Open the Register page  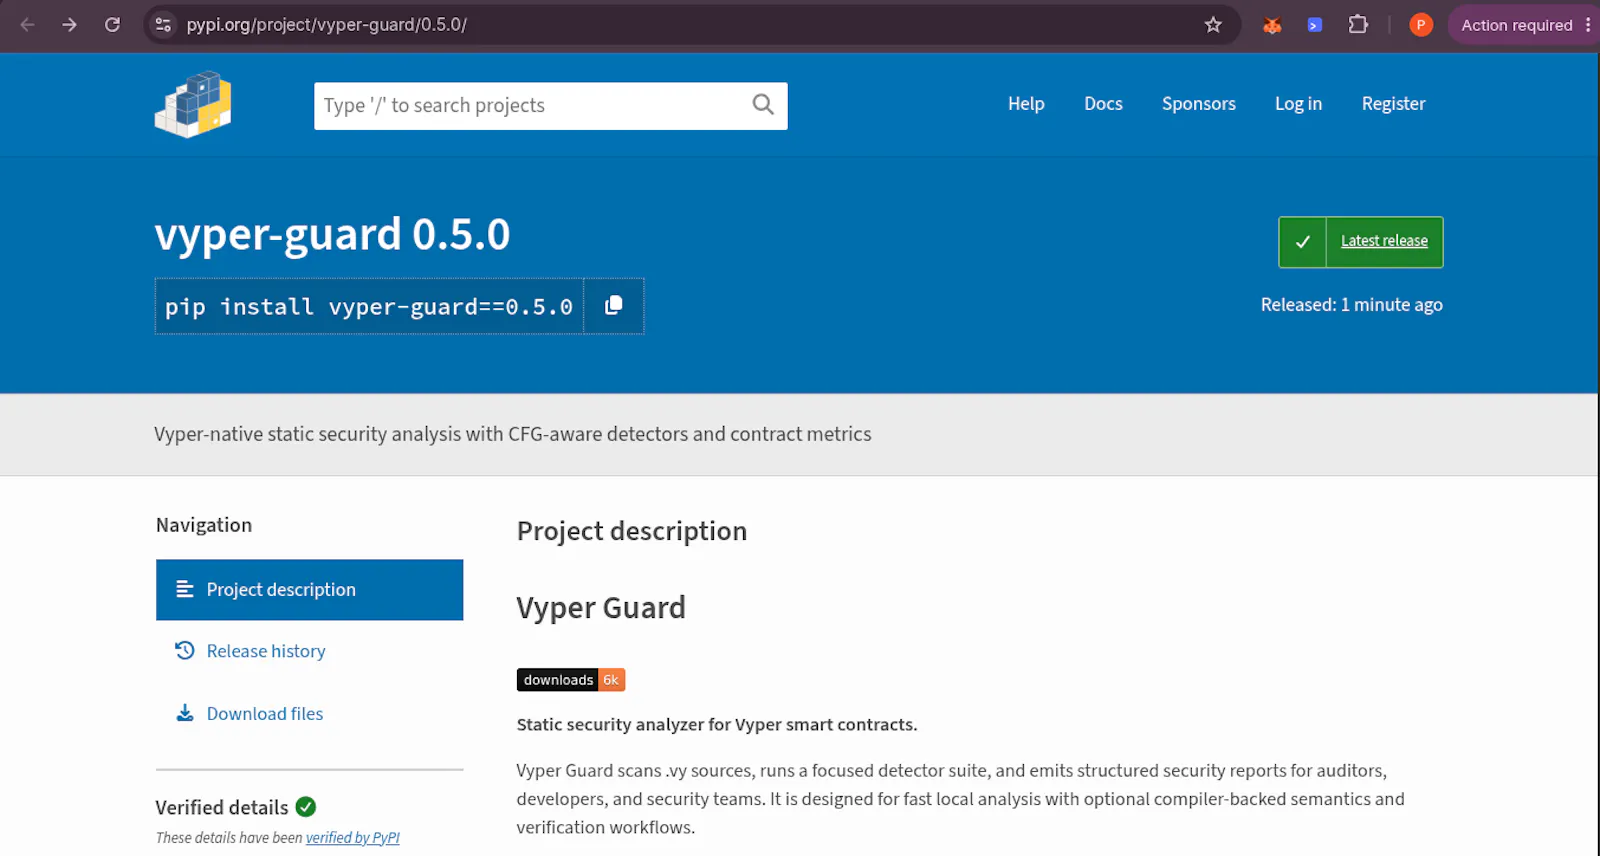click(1393, 104)
